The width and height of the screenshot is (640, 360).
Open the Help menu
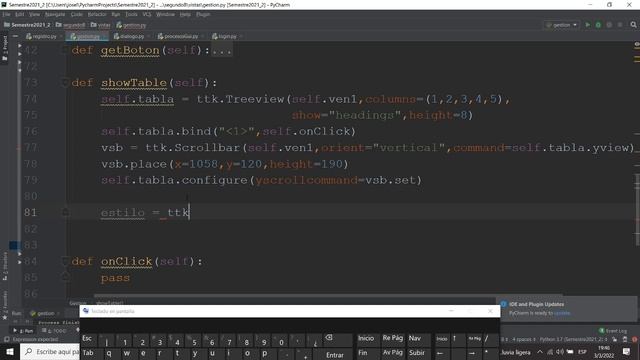(185, 14)
